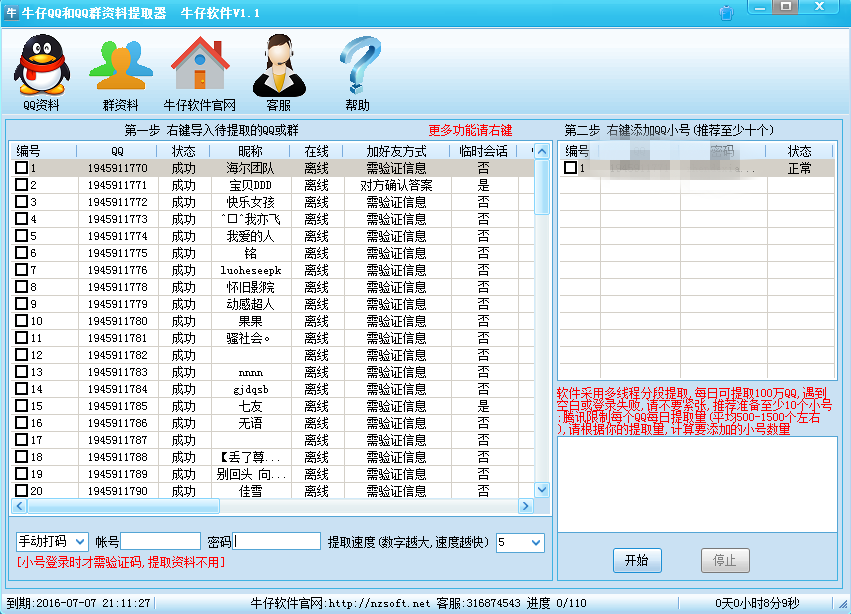Screen dimensions: 851x614
Task: Click the 到期 expiry date in status bar
Action: coord(78,603)
